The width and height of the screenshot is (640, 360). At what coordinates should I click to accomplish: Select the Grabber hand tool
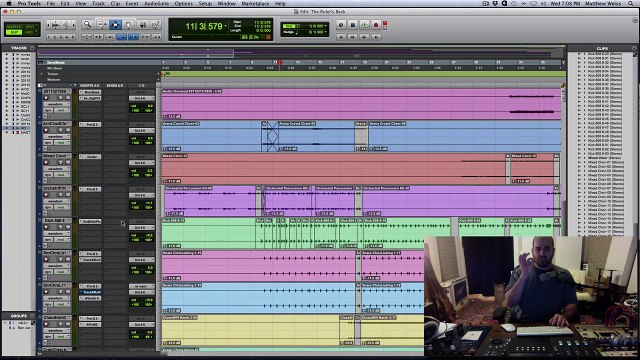point(128,25)
